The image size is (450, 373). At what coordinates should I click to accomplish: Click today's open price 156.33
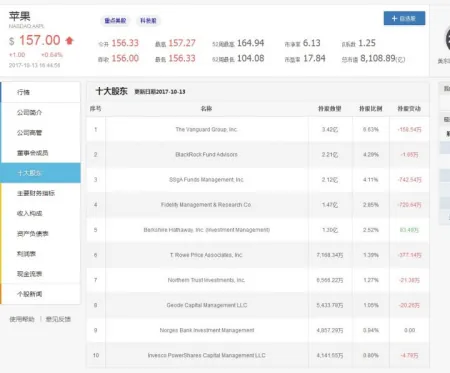tap(125, 43)
